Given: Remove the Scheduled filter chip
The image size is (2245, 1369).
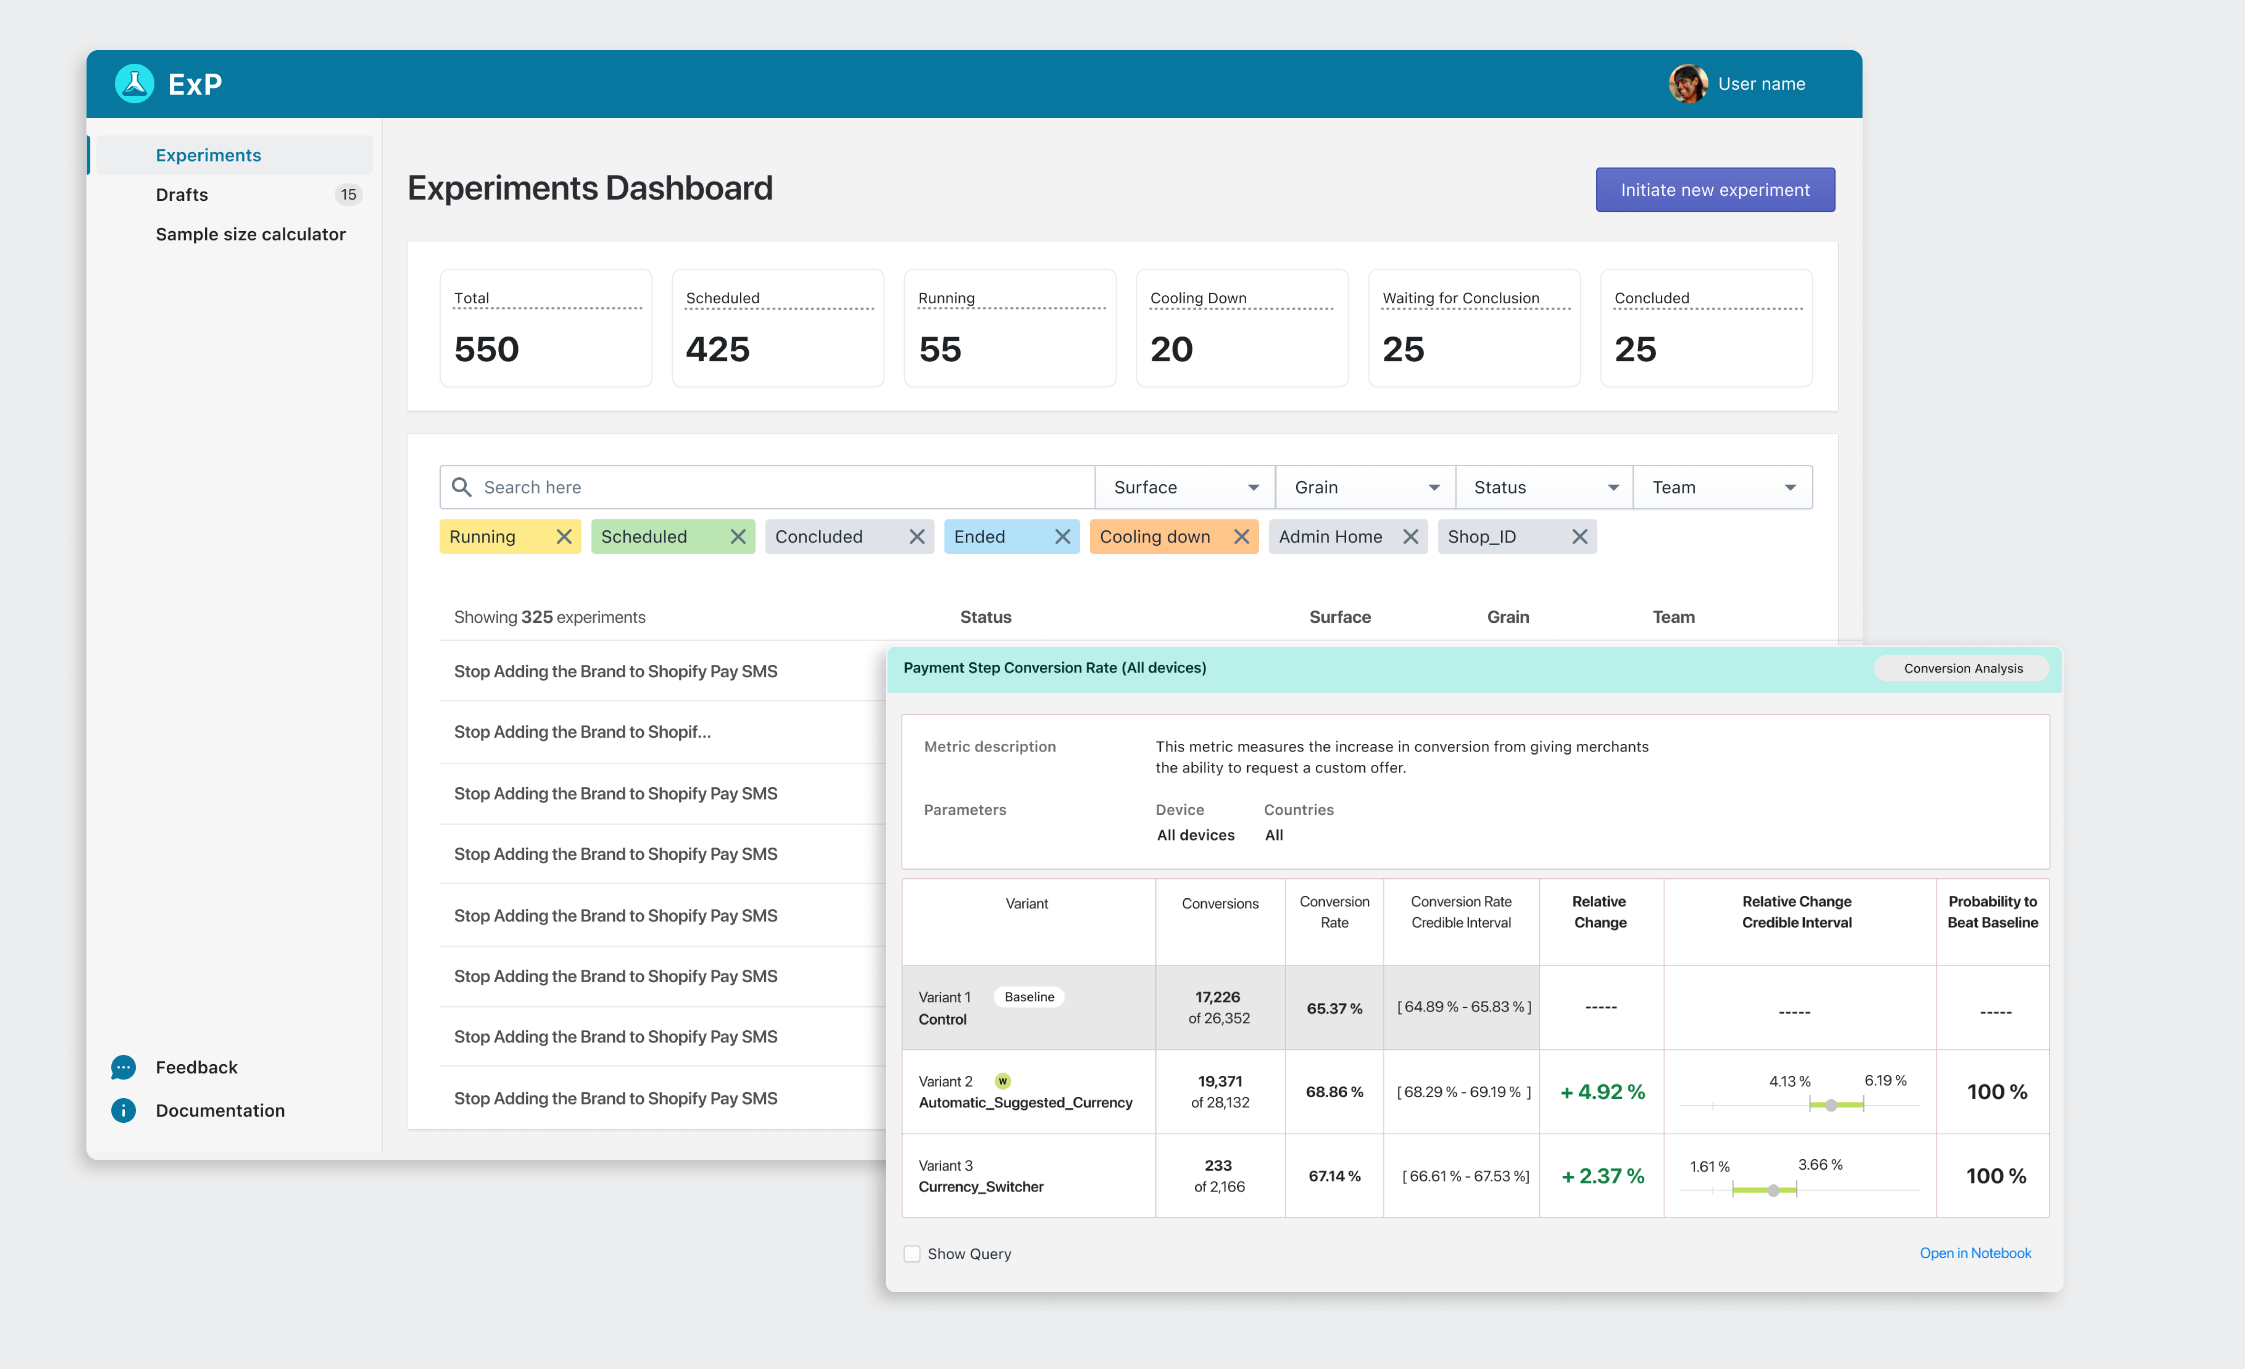Looking at the screenshot, I should 738,537.
